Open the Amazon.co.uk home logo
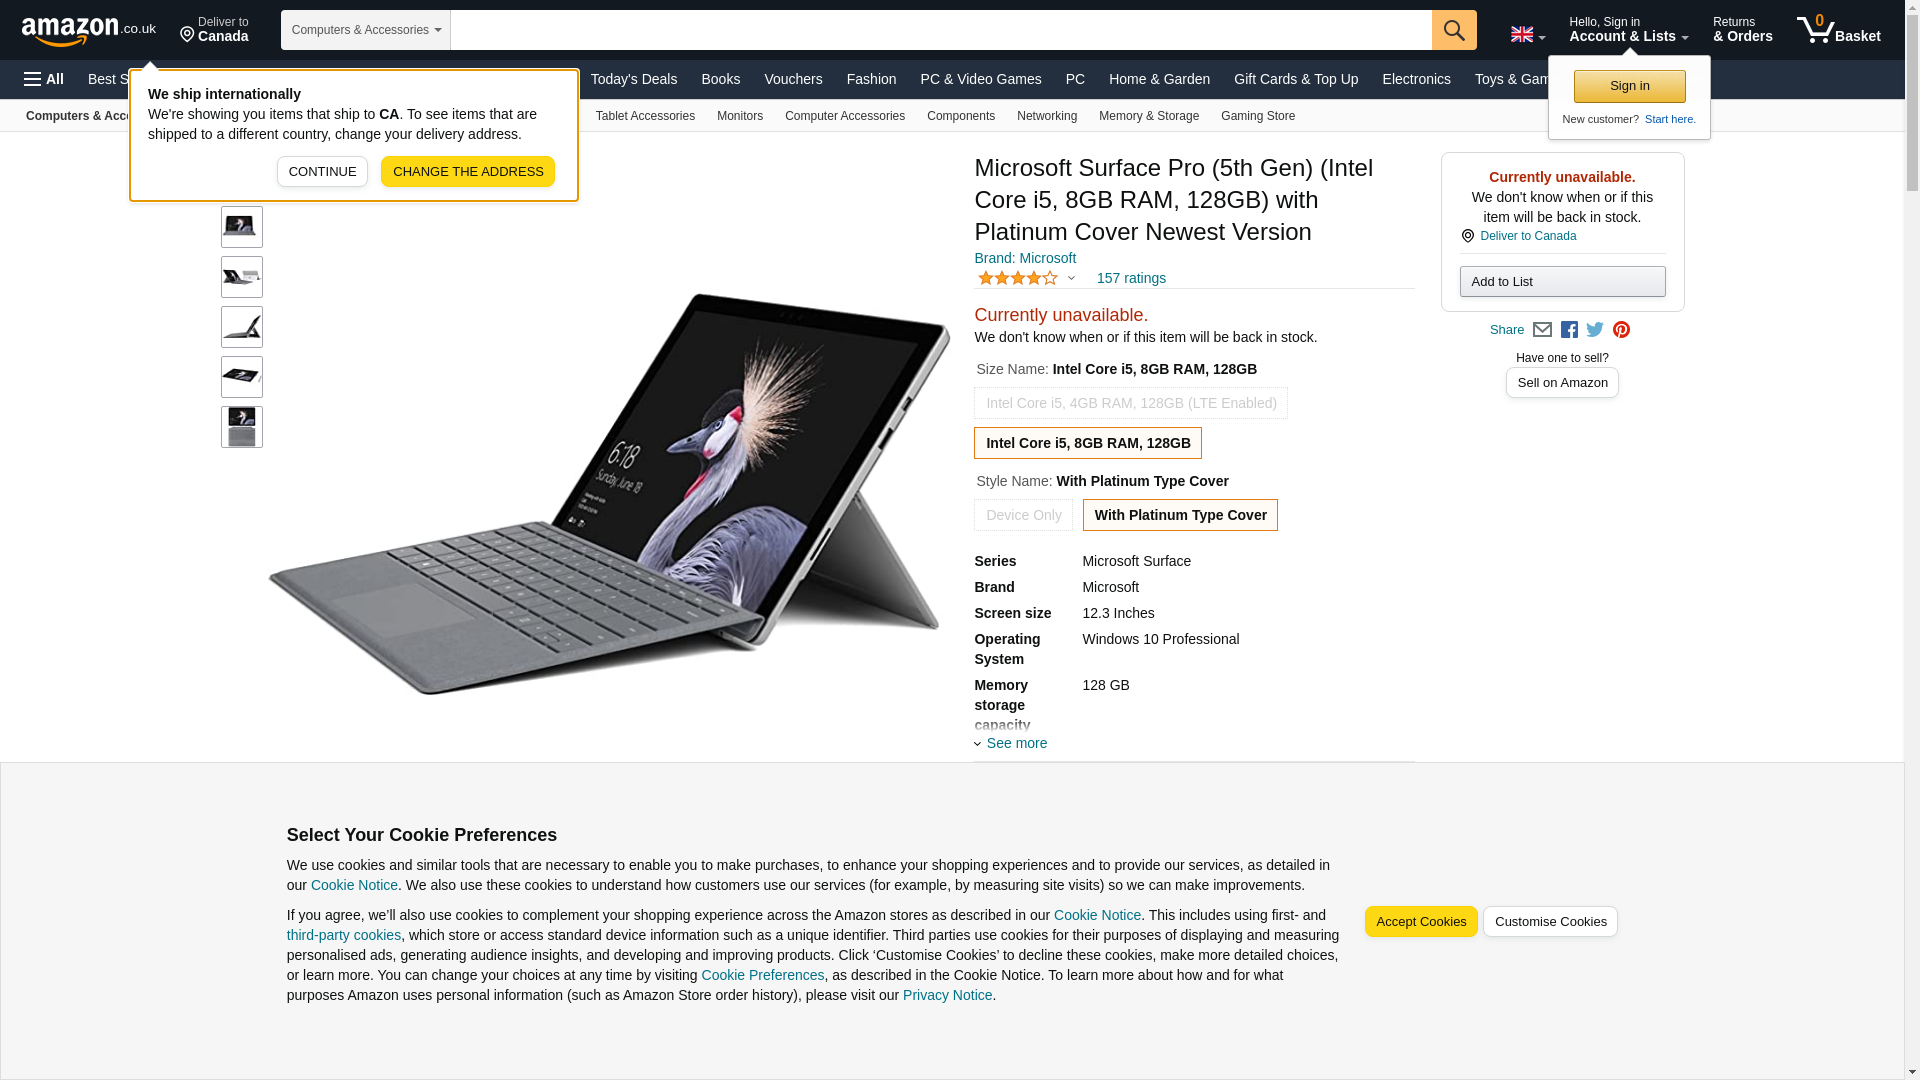Viewport: 1920px width, 1080px height. click(89, 31)
